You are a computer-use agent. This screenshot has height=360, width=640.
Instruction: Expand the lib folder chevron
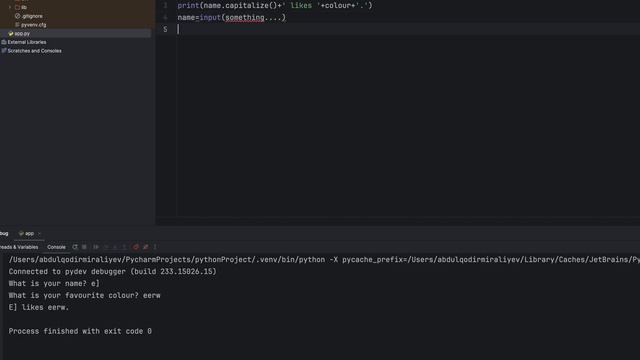tap(10, 7)
